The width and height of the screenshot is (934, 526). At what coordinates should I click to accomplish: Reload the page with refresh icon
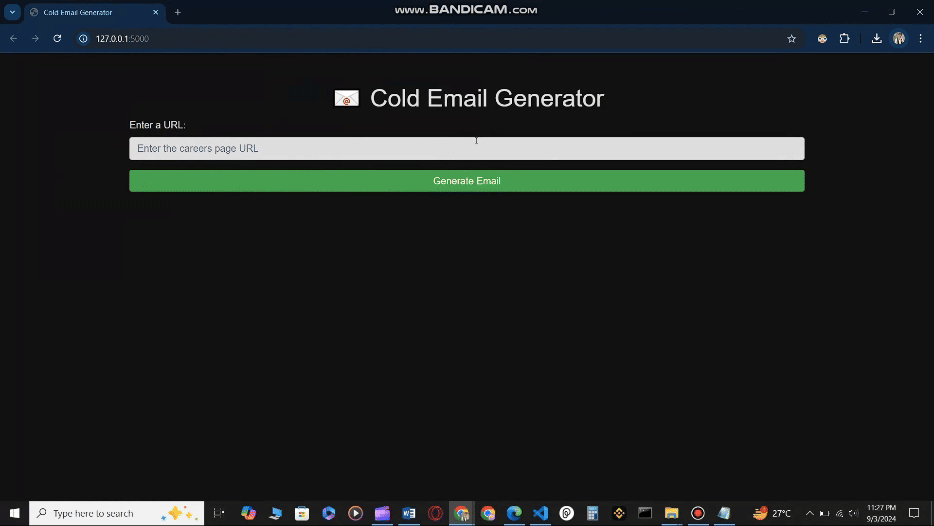pyautogui.click(x=57, y=39)
